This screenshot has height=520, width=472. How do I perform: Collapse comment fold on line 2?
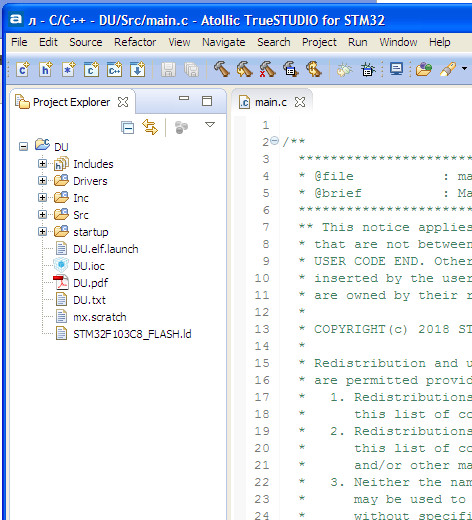coord(274,141)
